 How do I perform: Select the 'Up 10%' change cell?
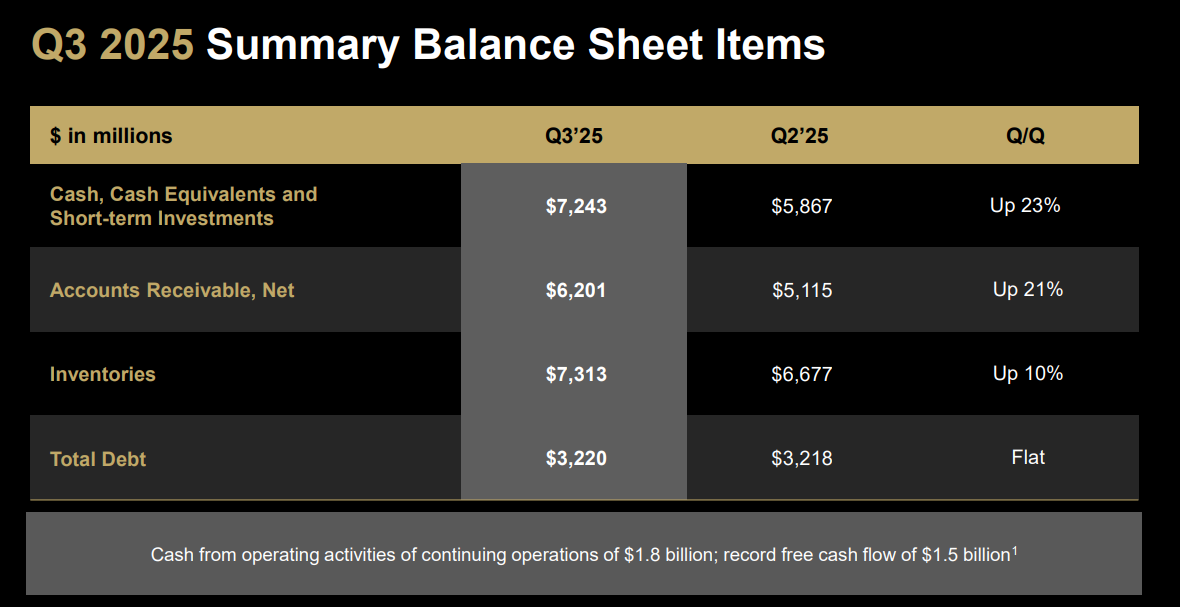coord(1027,373)
